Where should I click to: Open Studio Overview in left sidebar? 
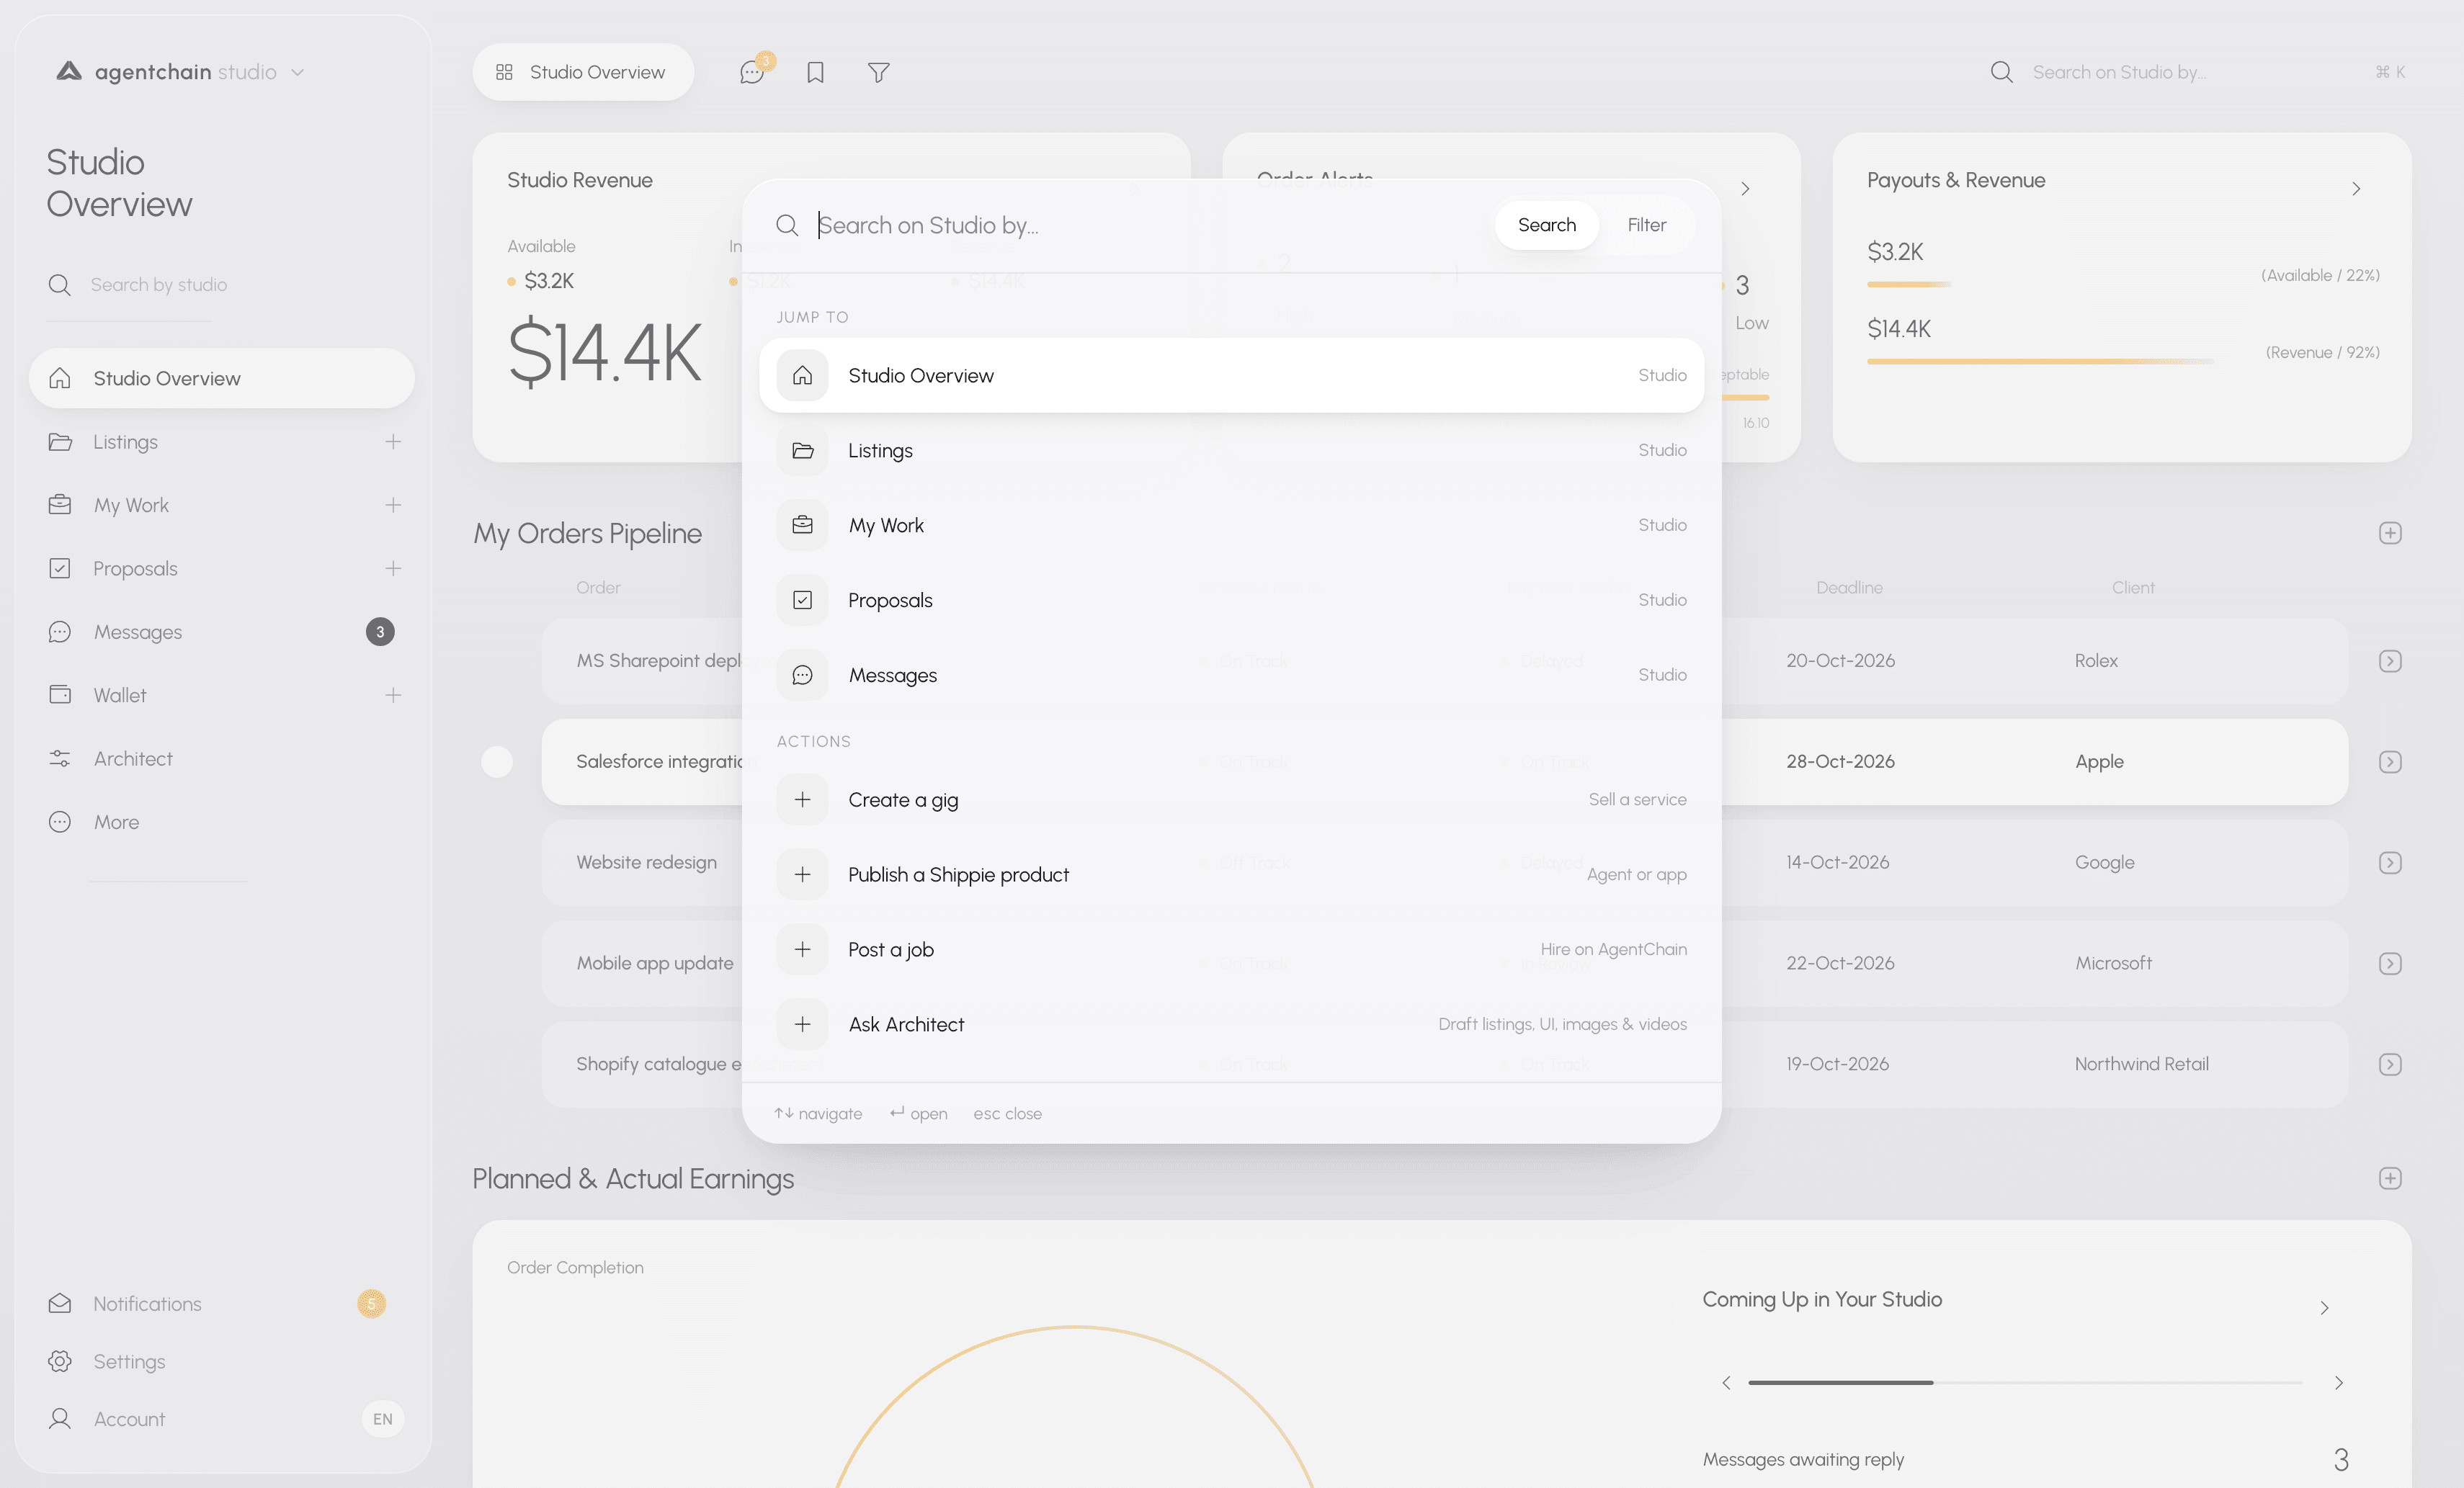[221, 378]
